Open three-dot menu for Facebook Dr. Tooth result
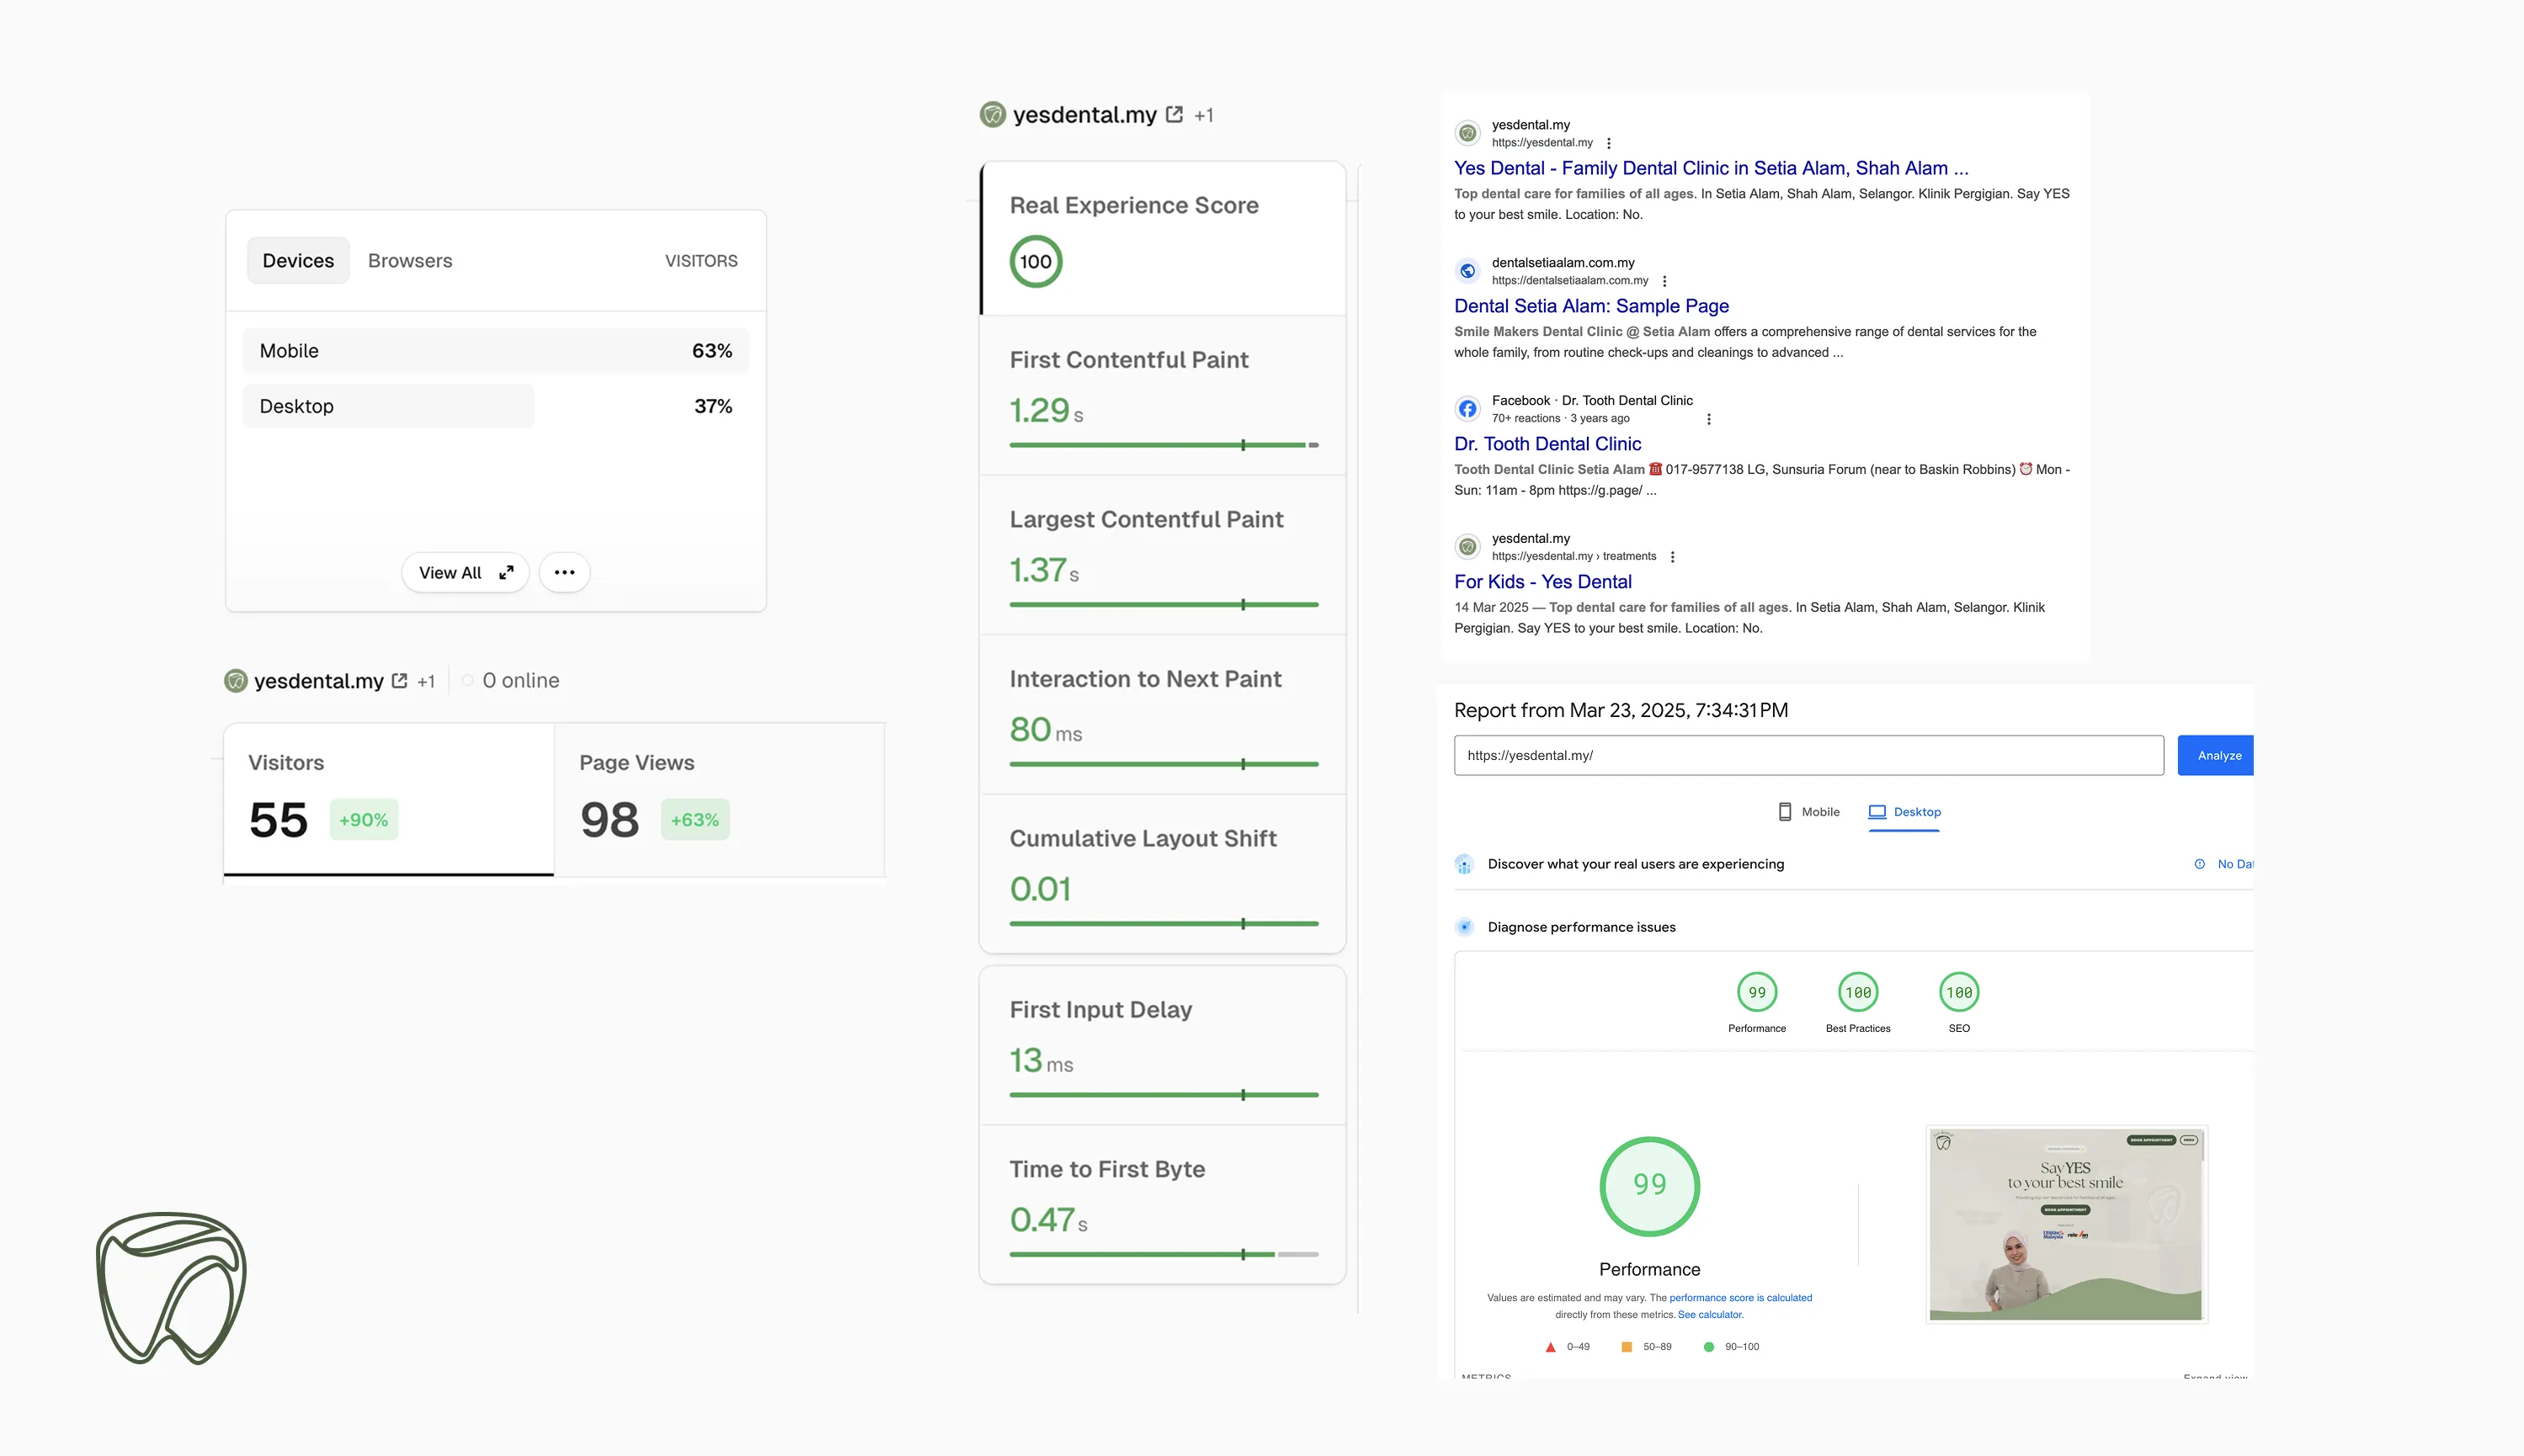 point(1708,419)
